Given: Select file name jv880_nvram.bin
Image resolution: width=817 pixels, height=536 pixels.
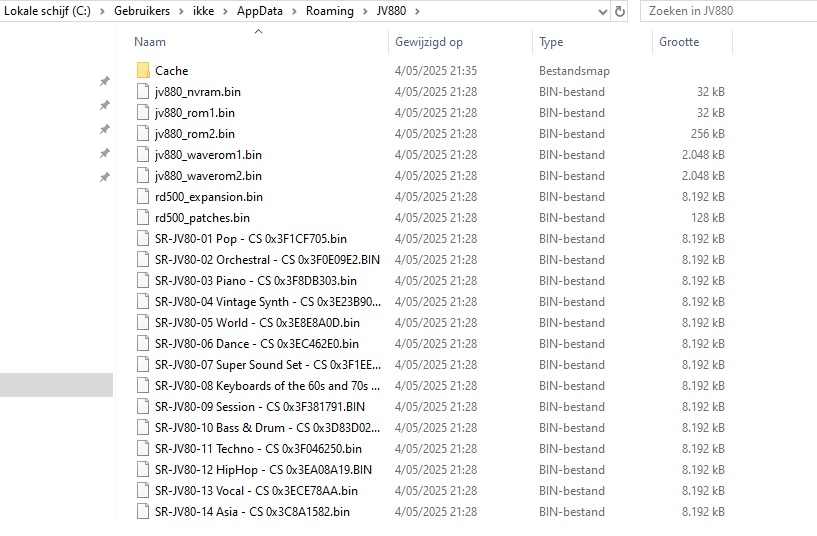Looking at the screenshot, I should point(198,92).
